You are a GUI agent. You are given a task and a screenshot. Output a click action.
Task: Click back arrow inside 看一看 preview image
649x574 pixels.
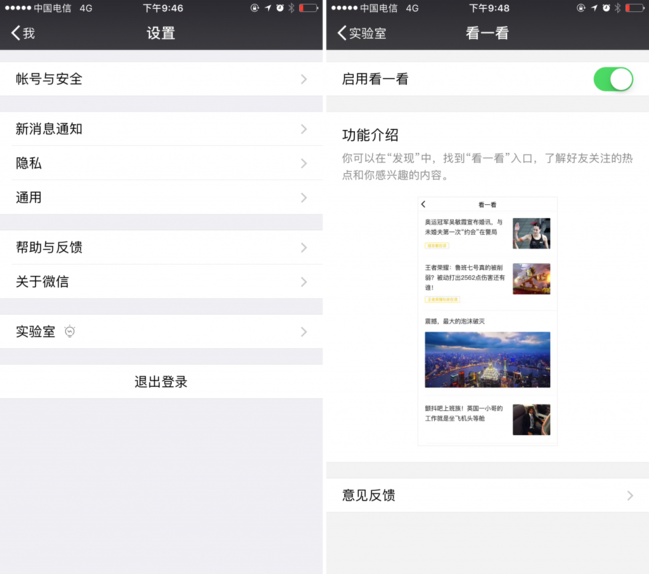pyautogui.click(x=423, y=204)
